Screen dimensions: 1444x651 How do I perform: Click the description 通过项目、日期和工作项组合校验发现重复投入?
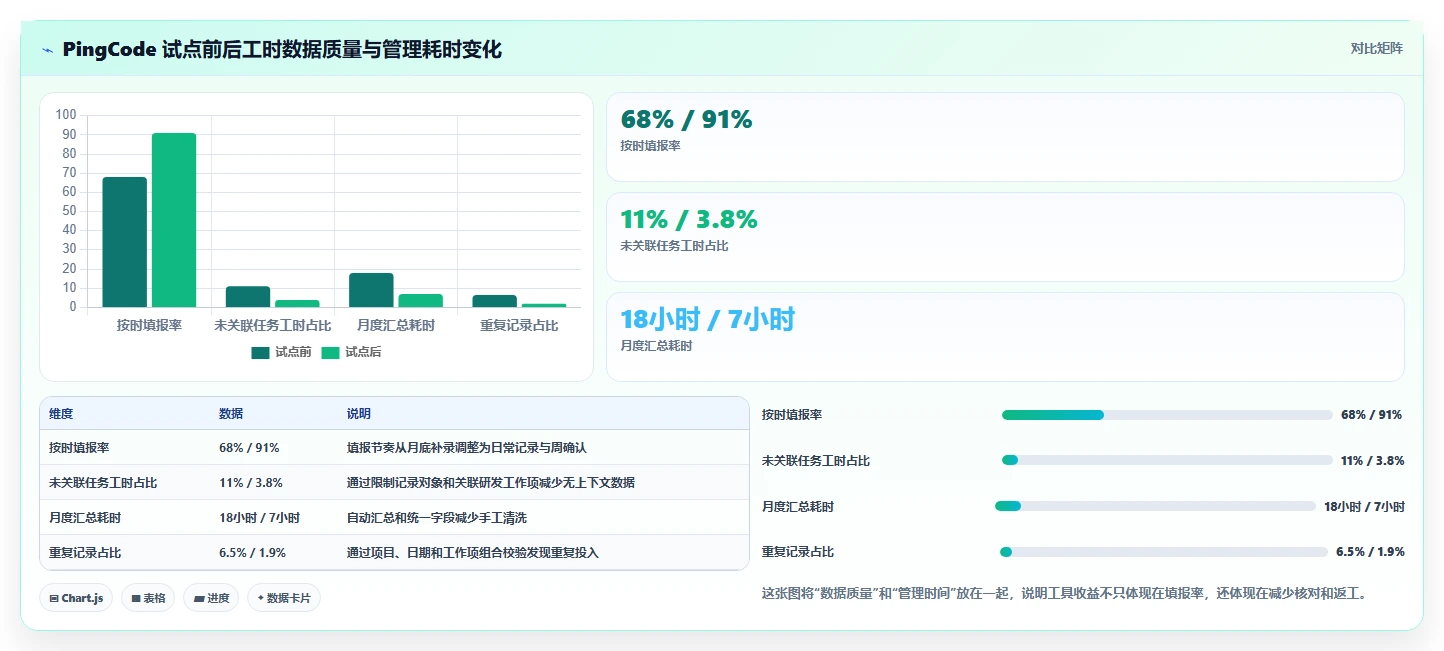pyautogui.click(x=473, y=553)
